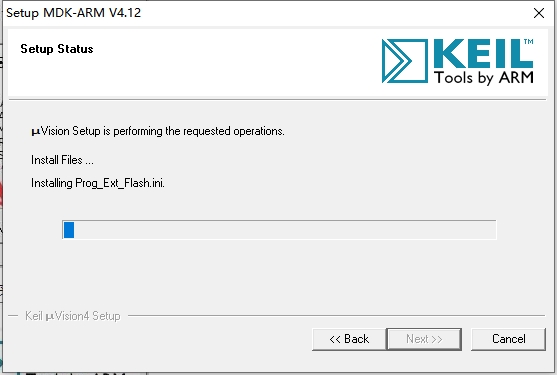This screenshot has width=557, height=375.
Task: Click the blue filled progress segment
Action: 69,230
